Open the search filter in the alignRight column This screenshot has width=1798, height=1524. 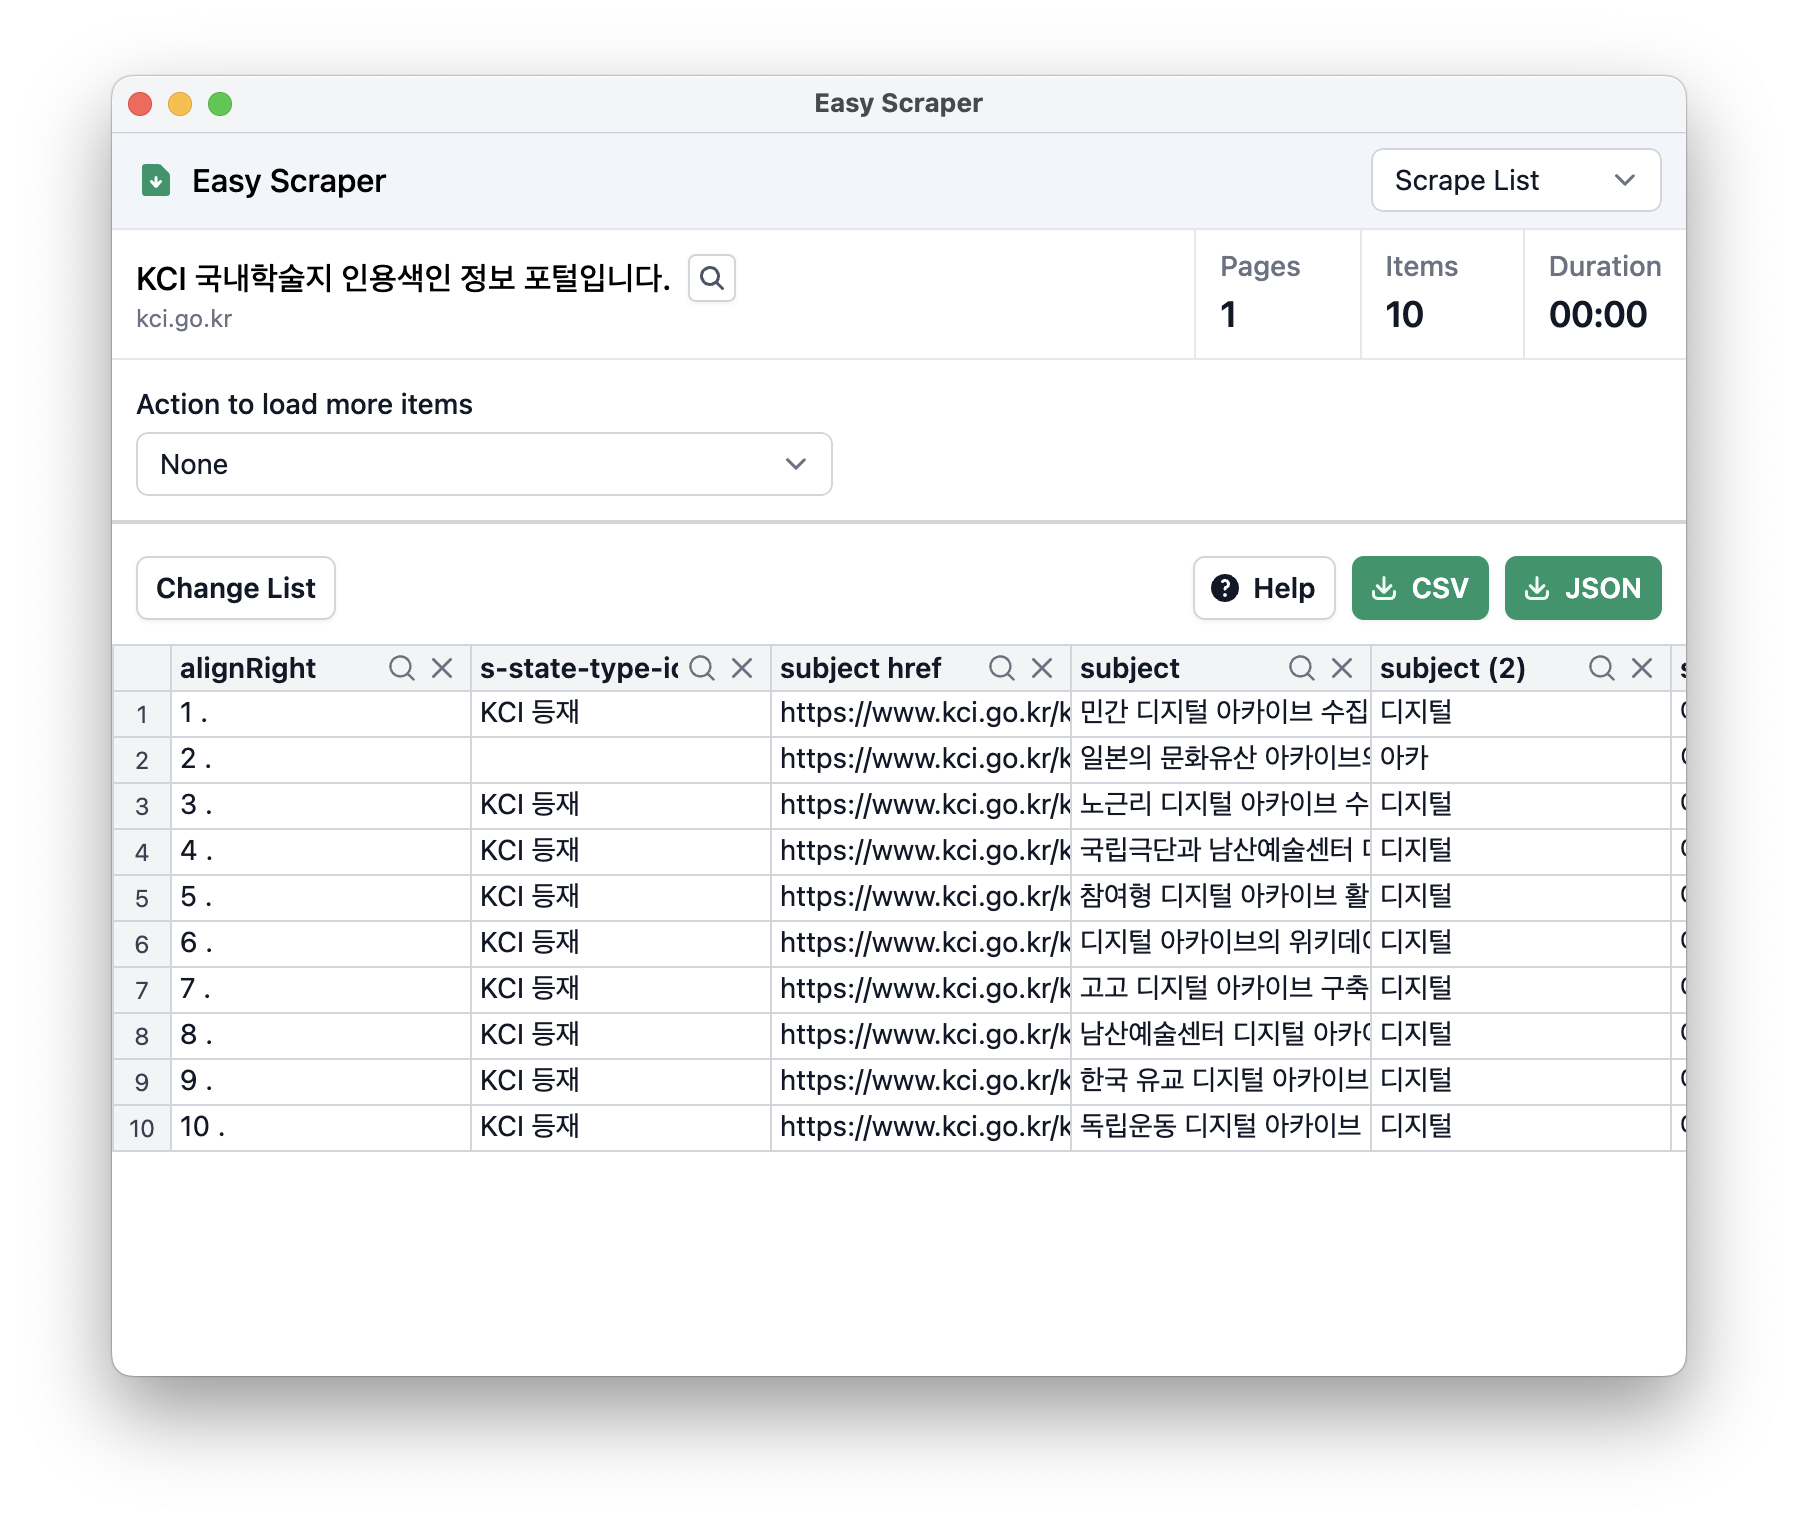tap(403, 668)
